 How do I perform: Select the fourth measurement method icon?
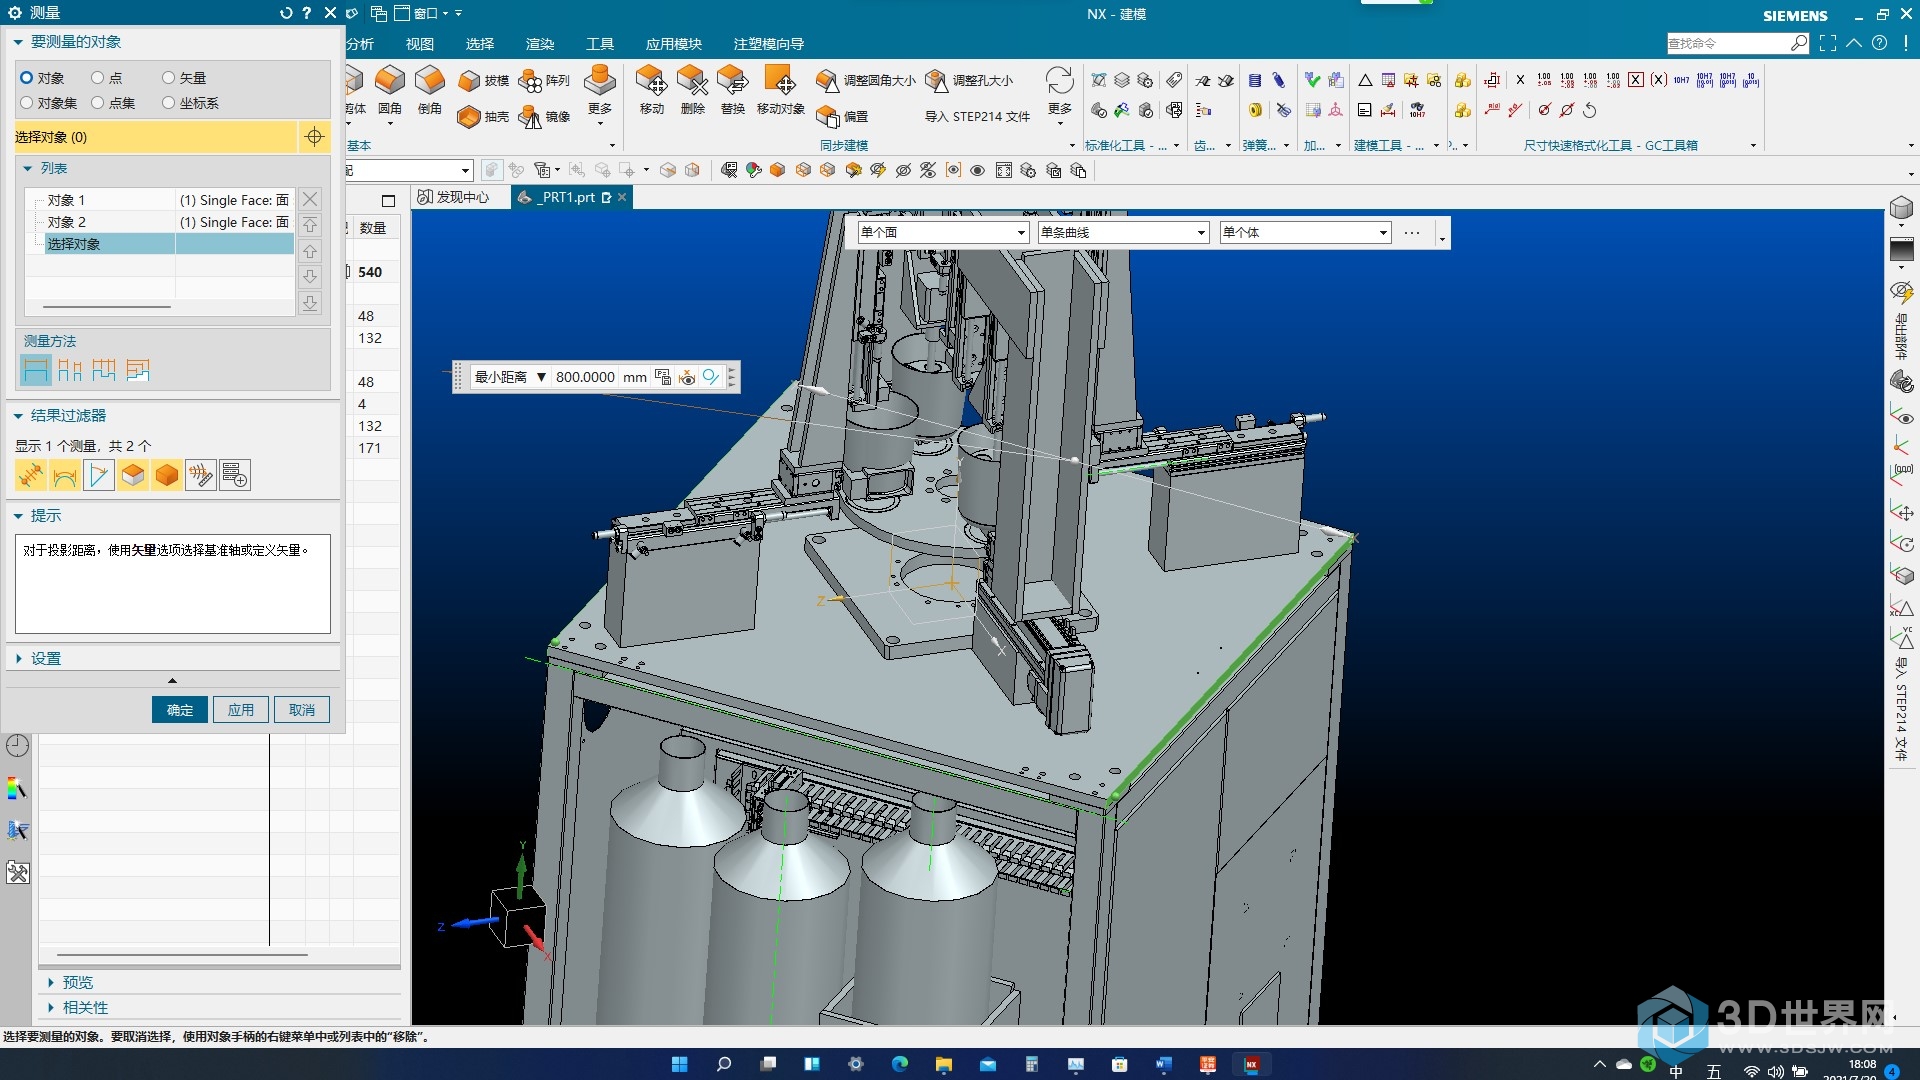[x=138, y=370]
